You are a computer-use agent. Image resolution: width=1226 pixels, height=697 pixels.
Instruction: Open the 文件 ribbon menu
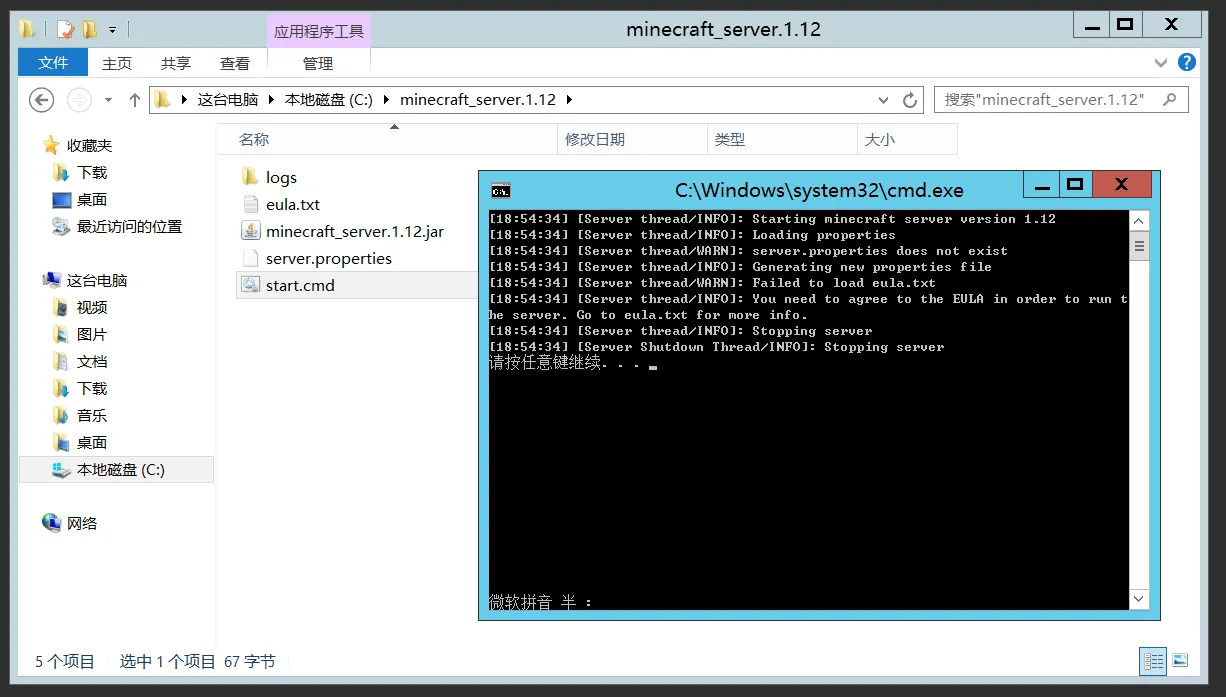tap(53, 63)
